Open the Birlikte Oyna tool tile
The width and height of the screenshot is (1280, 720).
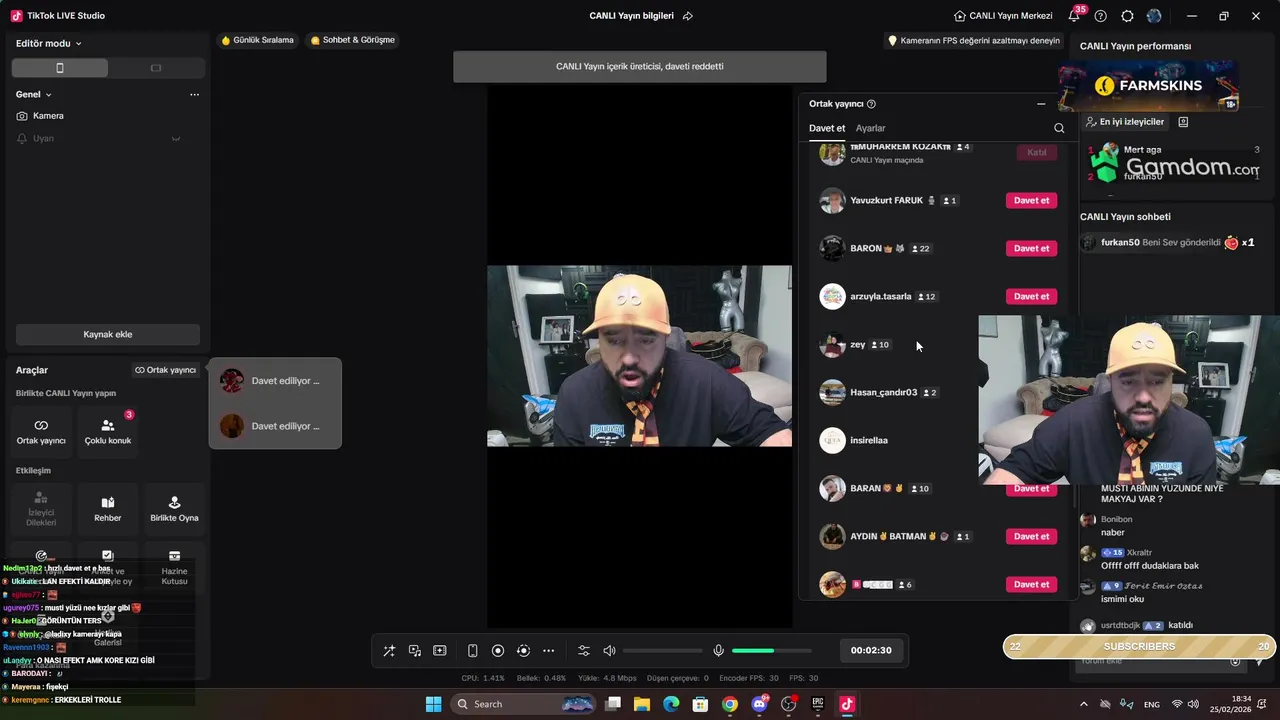tap(174, 509)
